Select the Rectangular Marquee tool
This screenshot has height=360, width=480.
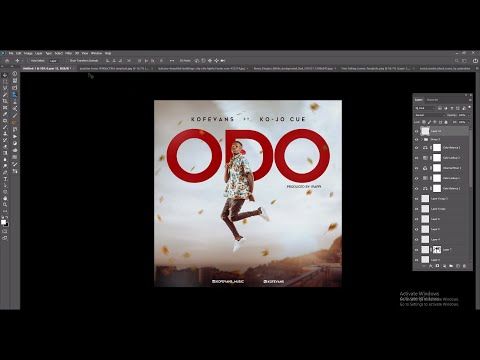click(5, 81)
